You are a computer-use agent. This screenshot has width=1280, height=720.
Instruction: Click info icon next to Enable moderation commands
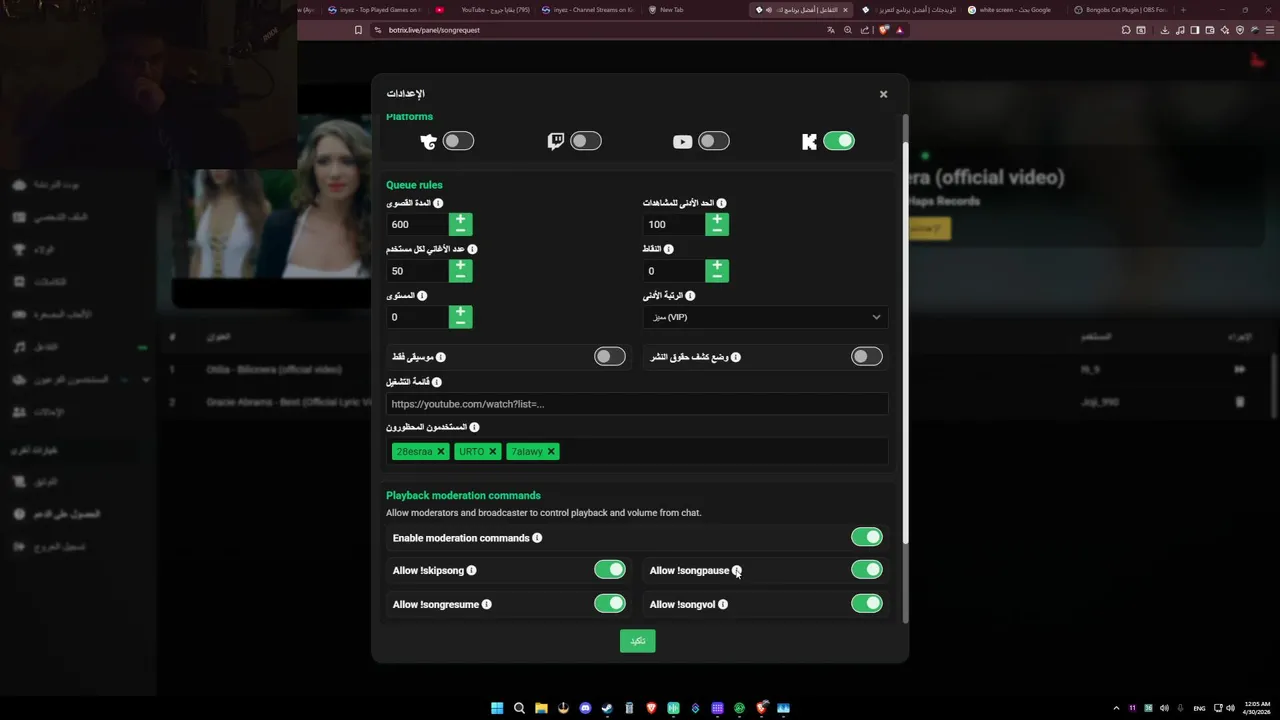point(537,538)
